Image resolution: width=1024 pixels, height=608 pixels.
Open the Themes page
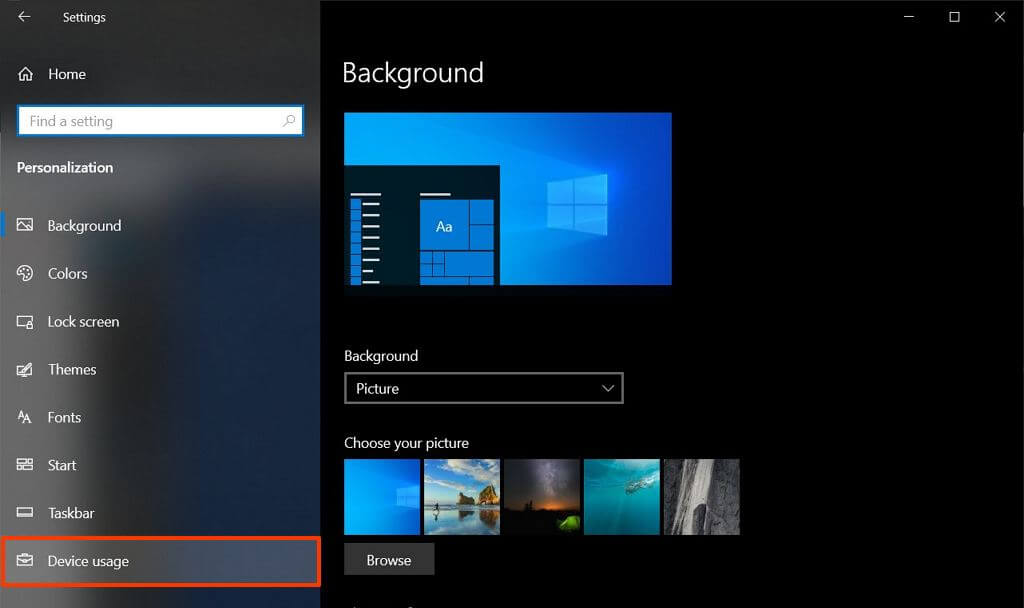point(160,370)
